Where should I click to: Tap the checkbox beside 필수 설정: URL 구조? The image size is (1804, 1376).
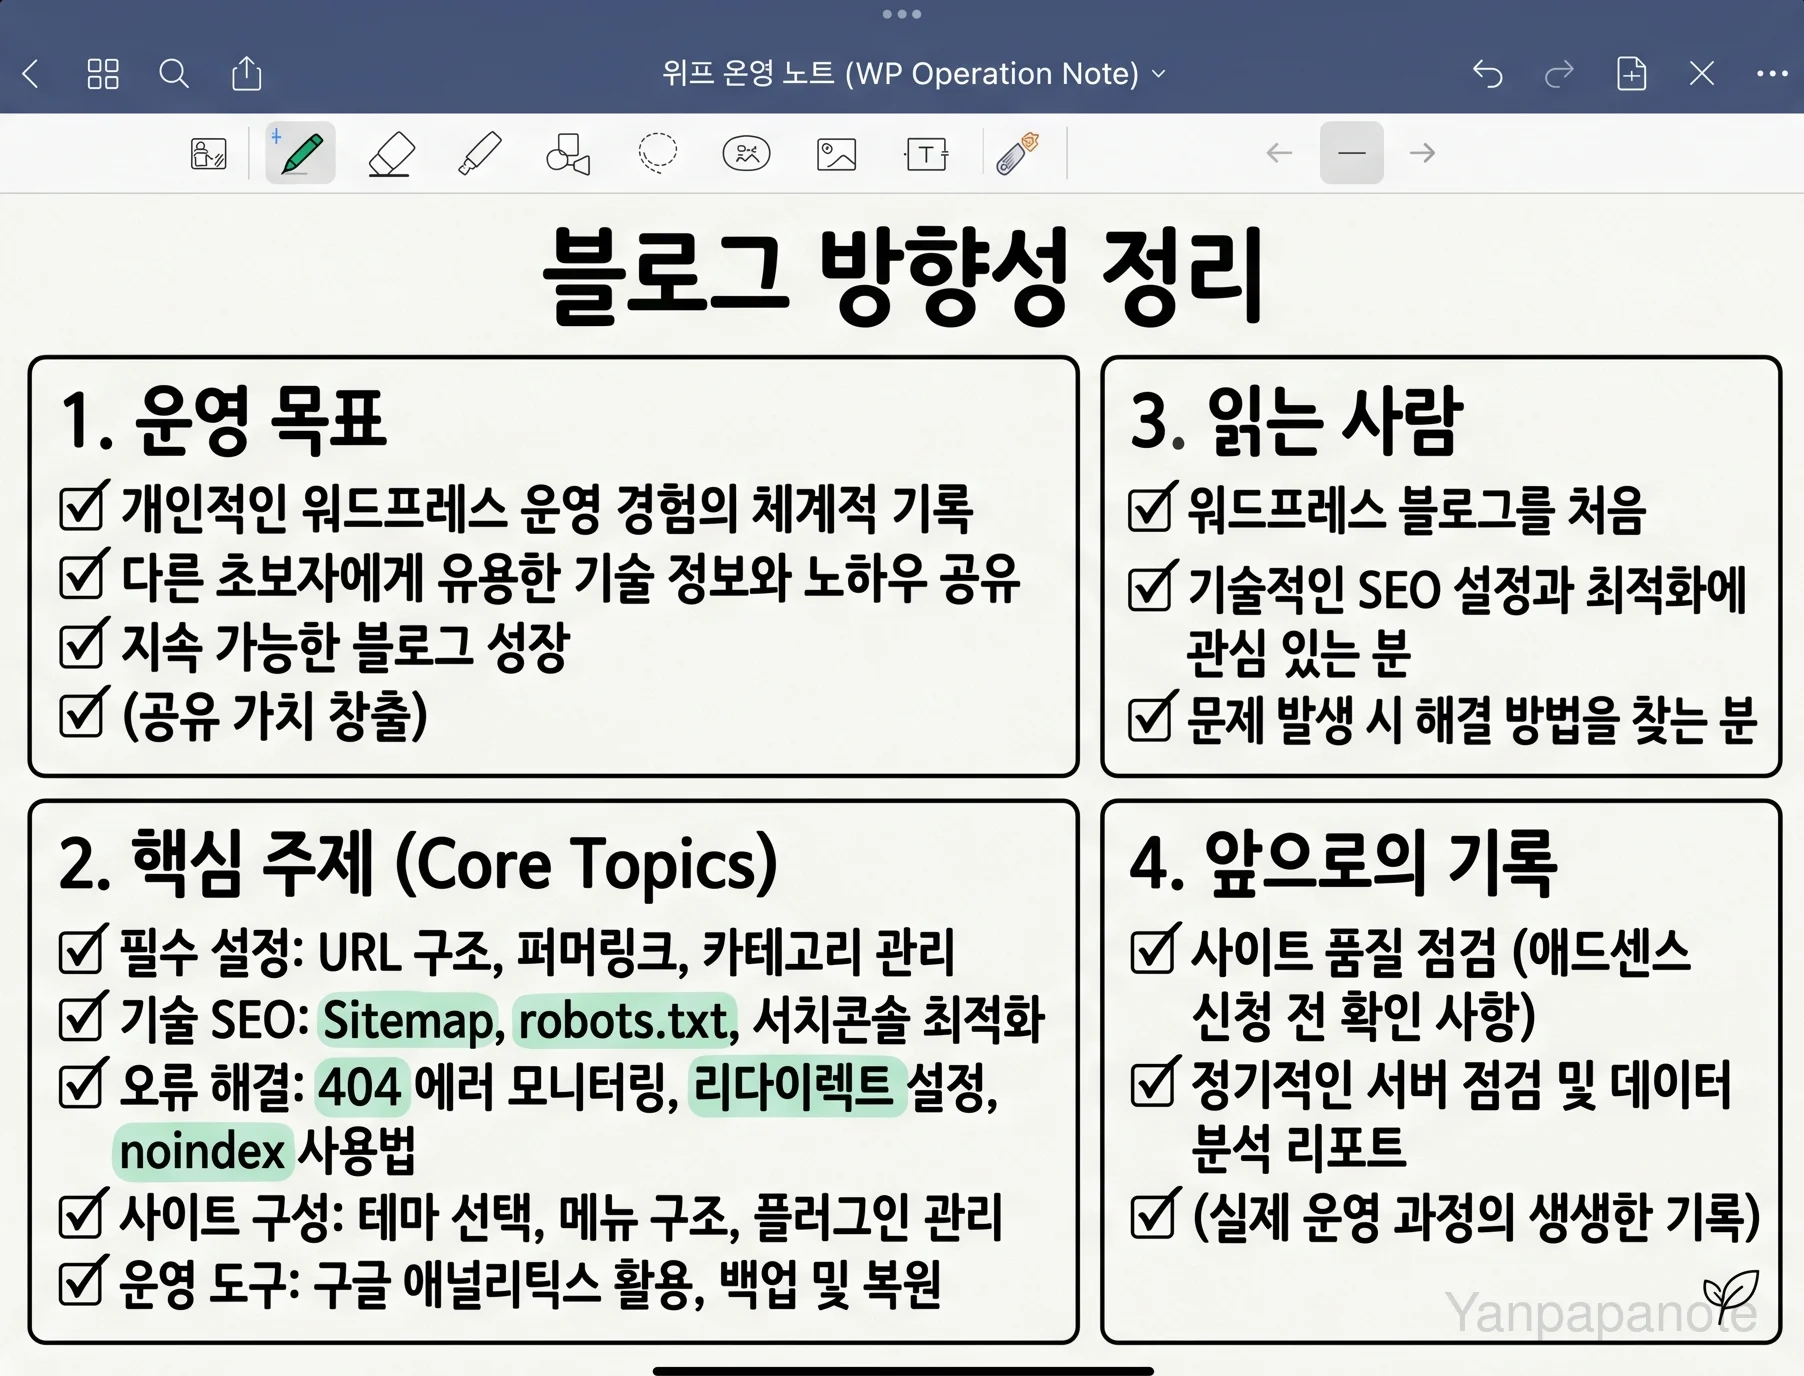click(82, 950)
